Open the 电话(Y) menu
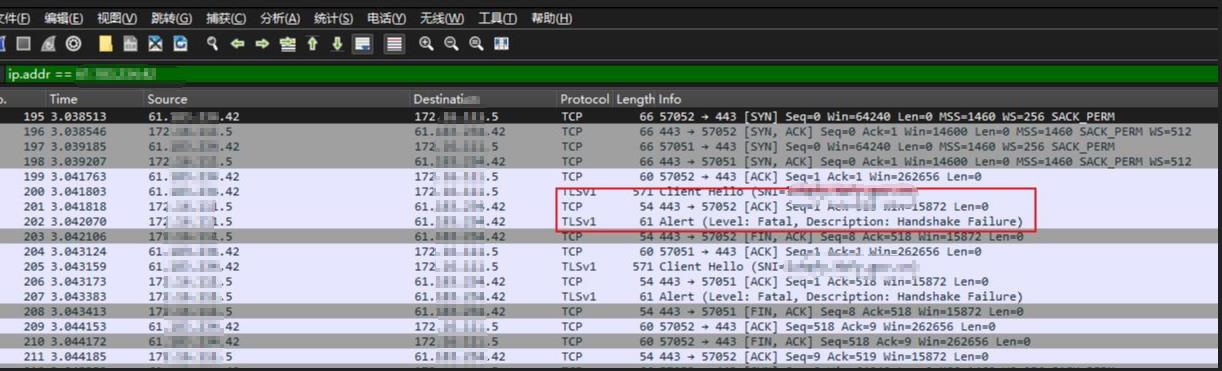Image resolution: width=1222 pixels, height=371 pixels. tap(386, 19)
